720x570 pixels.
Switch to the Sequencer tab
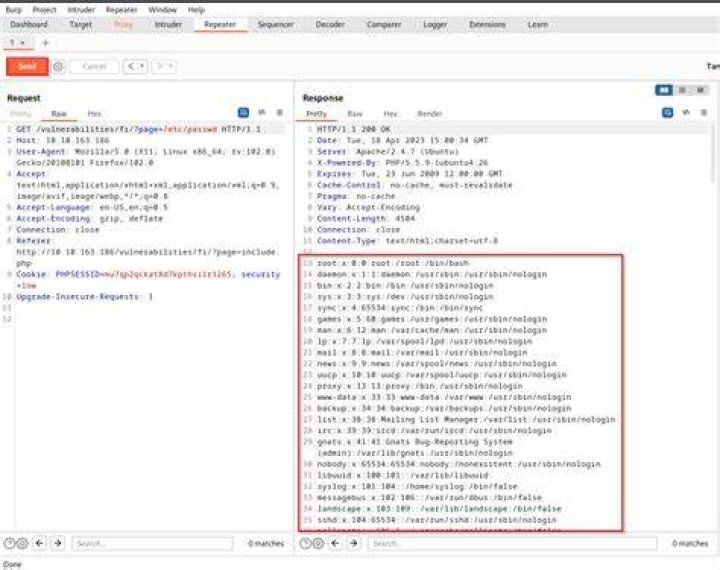(276, 24)
